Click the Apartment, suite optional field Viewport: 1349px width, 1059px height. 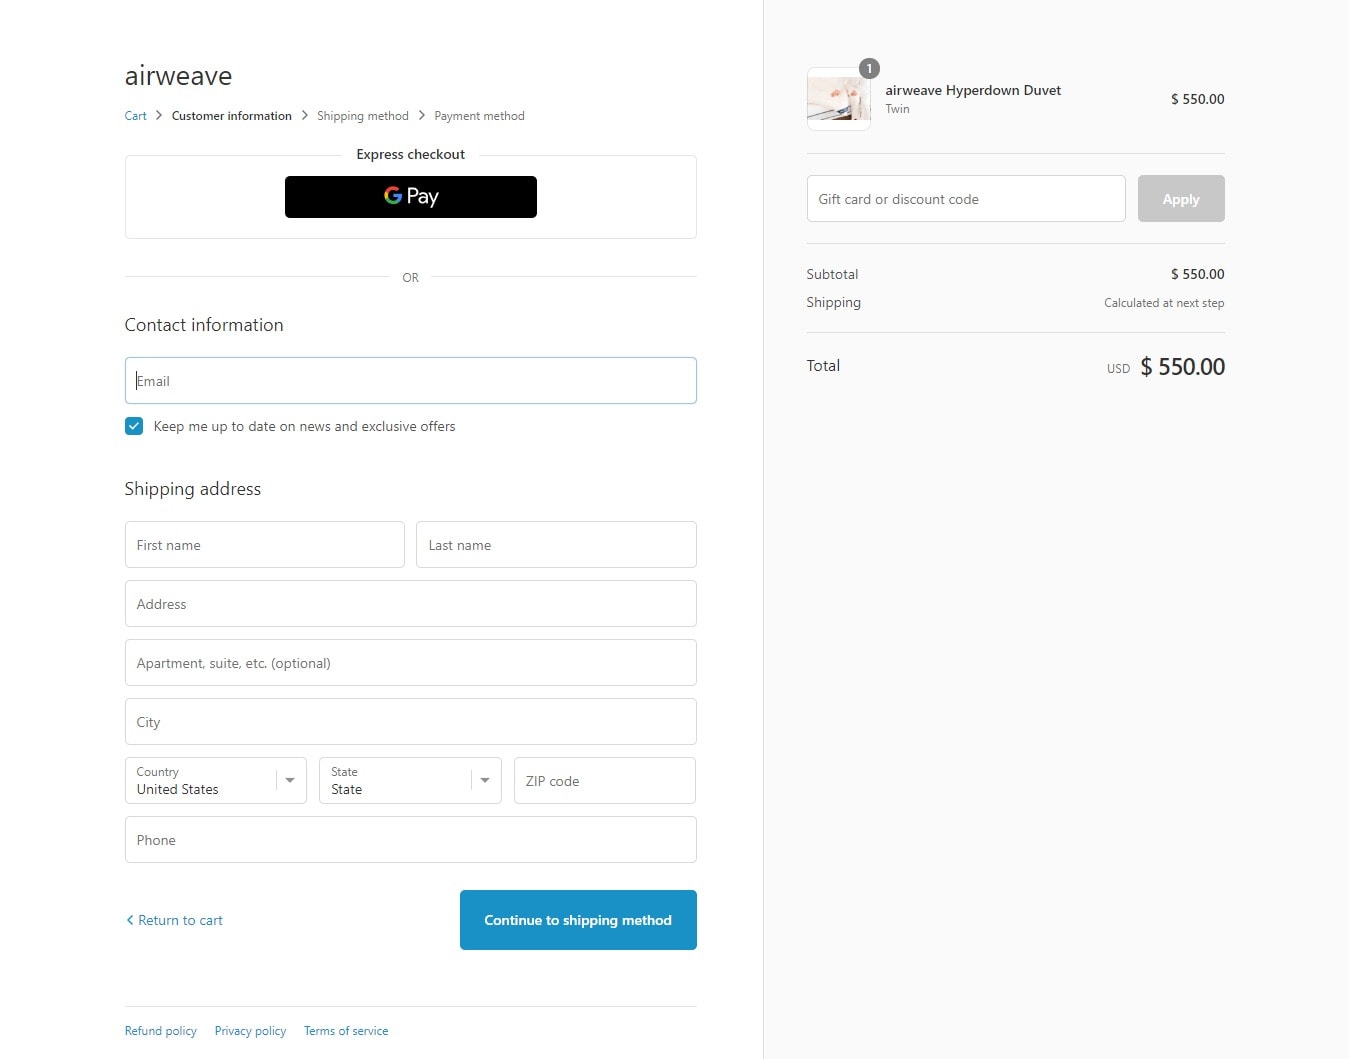pos(410,663)
